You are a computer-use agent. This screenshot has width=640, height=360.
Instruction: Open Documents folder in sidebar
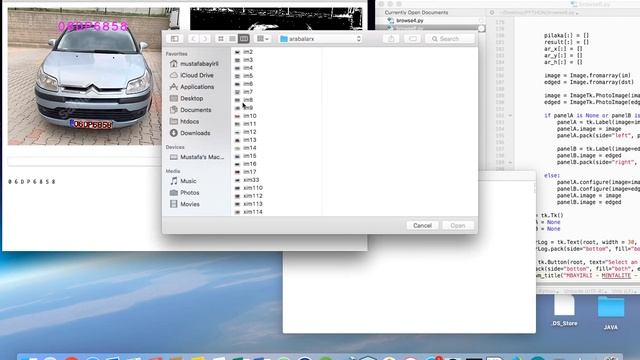[x=191, y=110]
